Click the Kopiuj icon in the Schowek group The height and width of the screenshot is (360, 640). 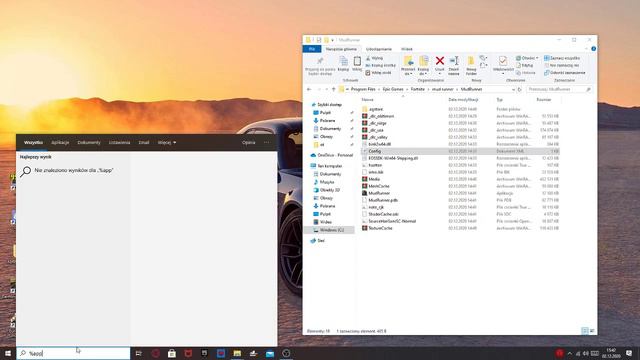(x=344, y=62)
